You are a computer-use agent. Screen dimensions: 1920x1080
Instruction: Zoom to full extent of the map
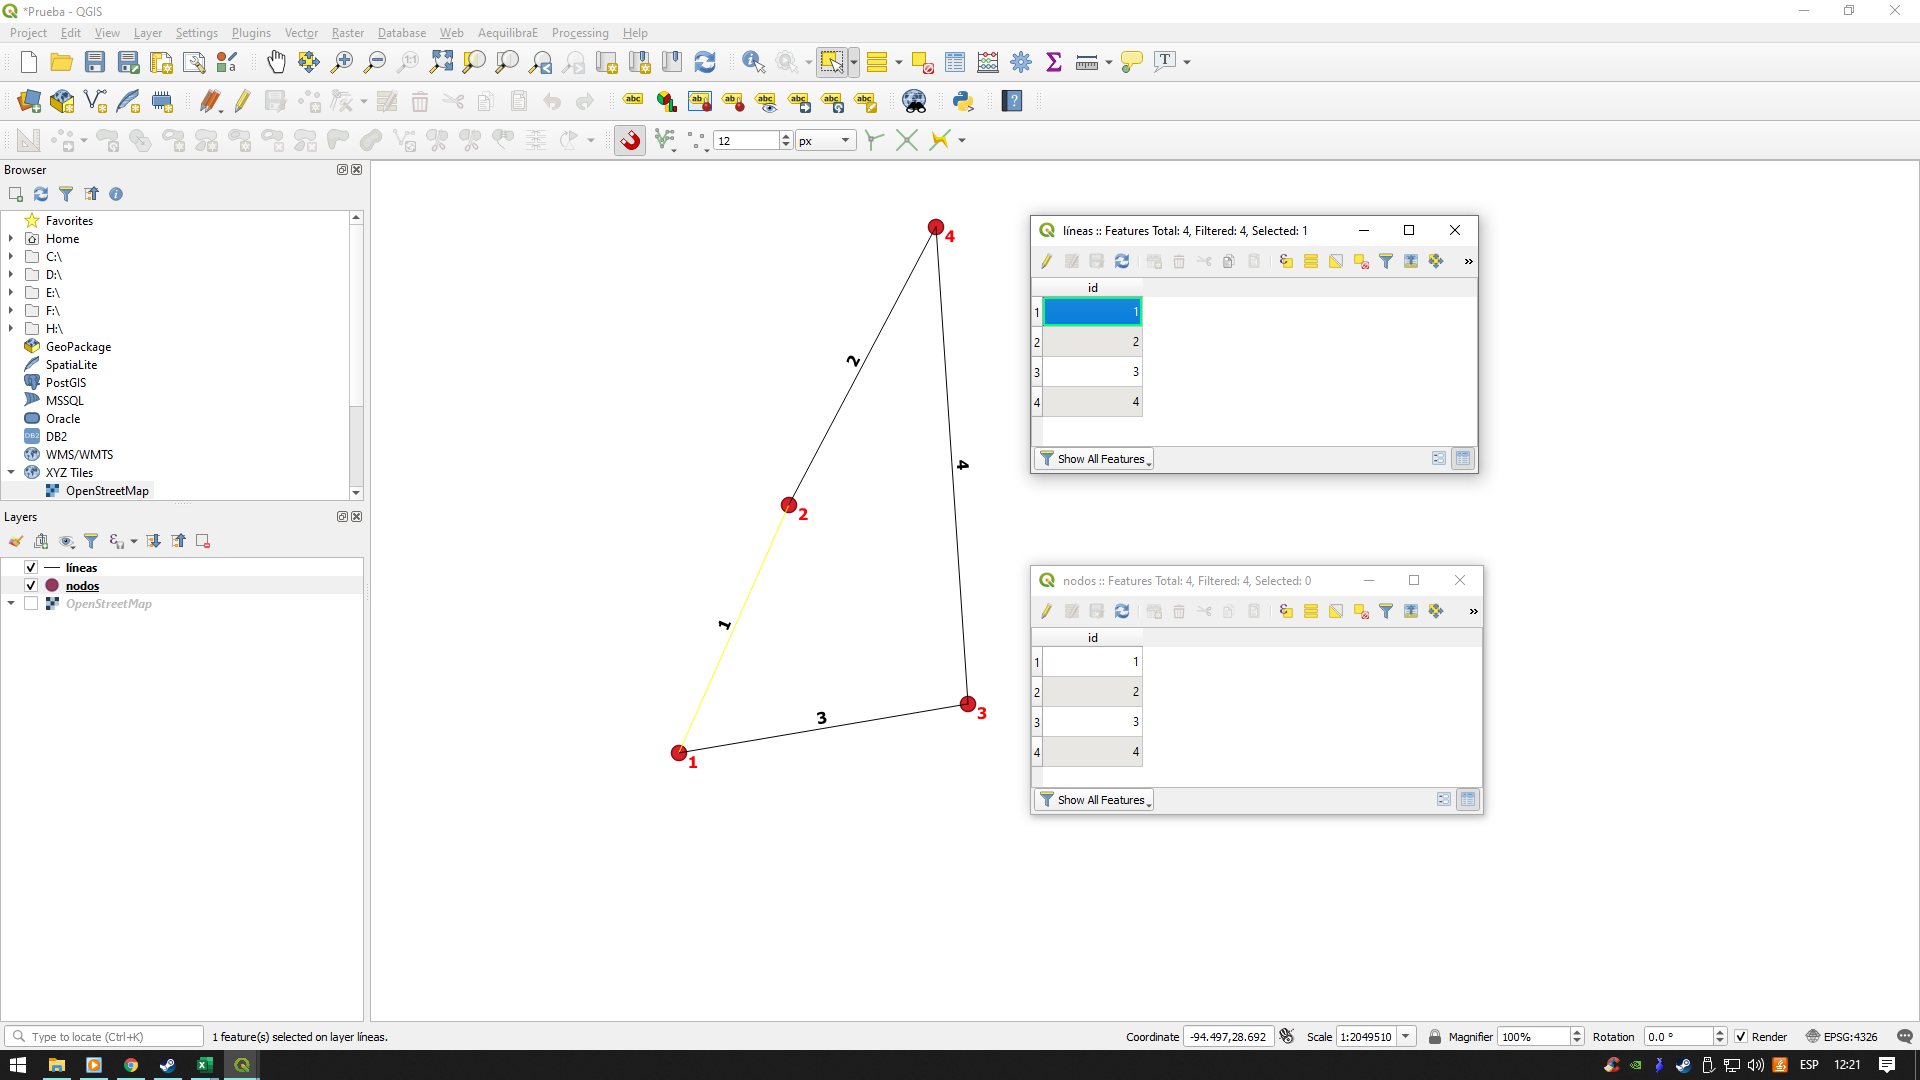click(441, 62)
